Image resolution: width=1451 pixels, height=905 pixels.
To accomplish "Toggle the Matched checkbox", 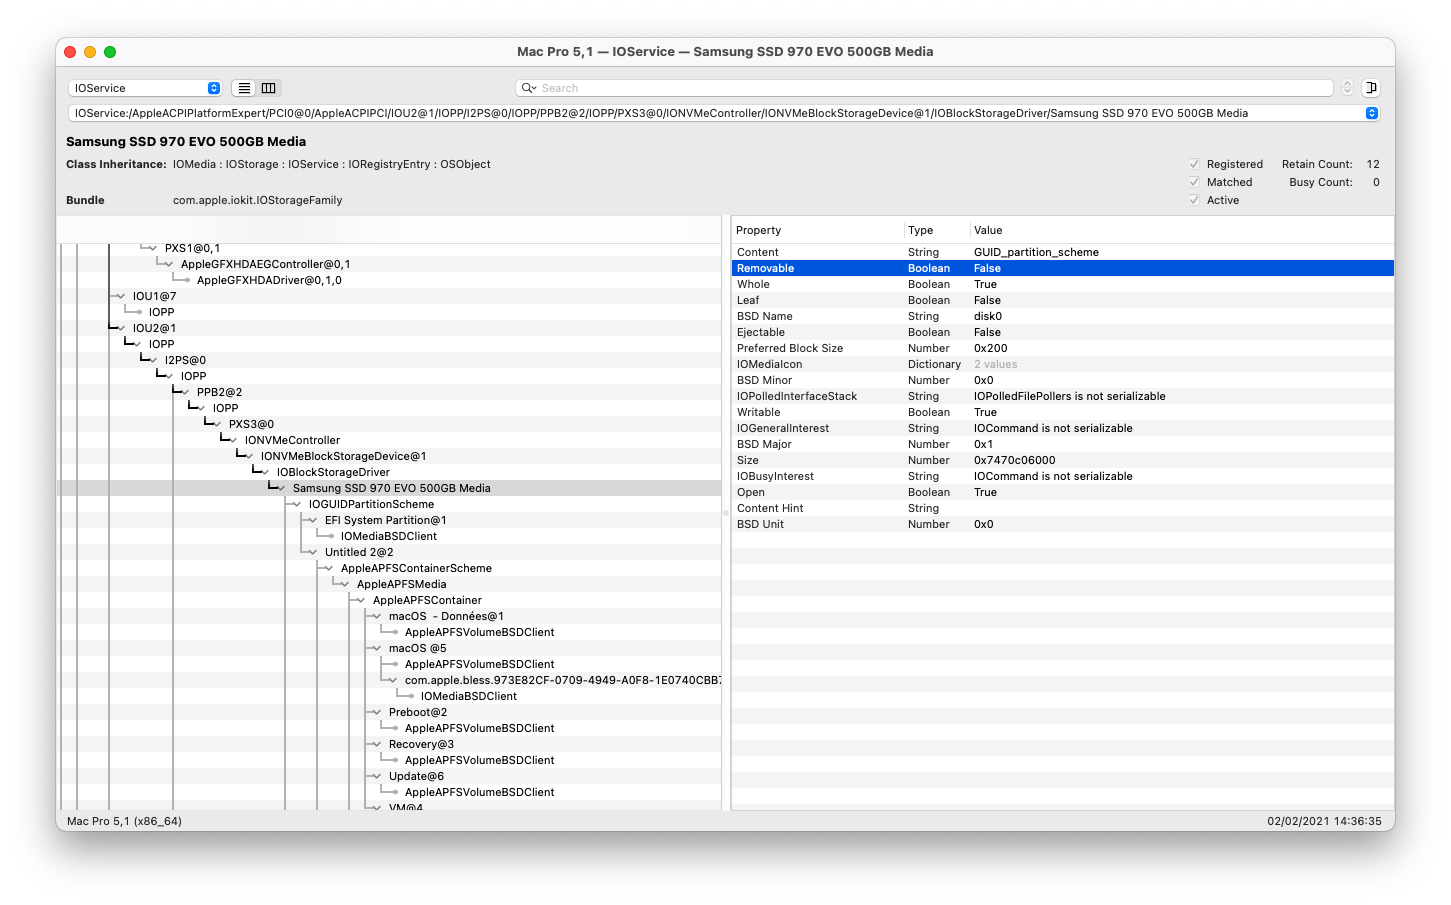I will coord(1194,182).
